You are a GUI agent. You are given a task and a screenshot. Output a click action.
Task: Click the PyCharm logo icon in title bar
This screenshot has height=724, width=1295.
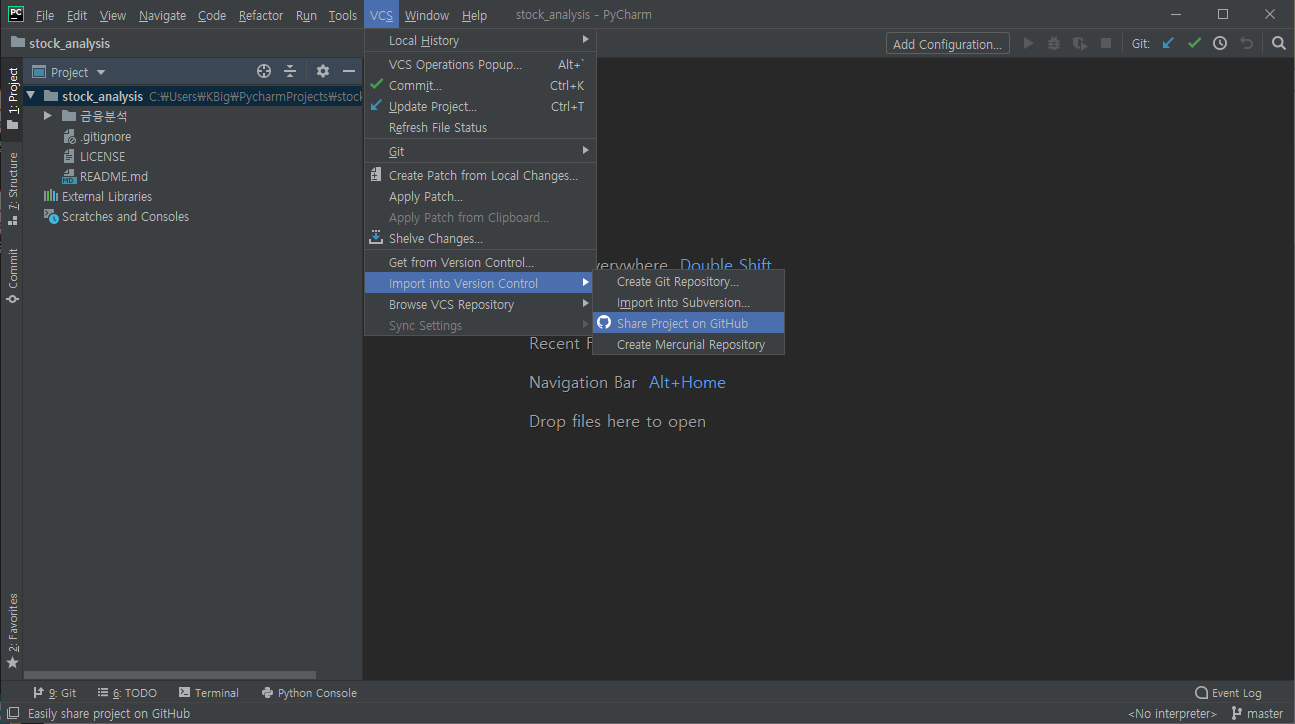16,14
